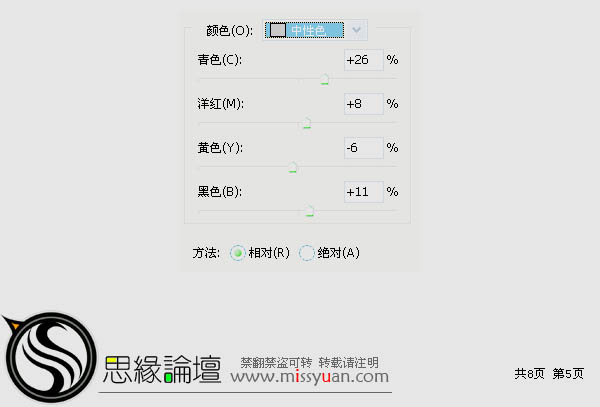Screen dimensions: 600x407
Task: Click the 青色 percentage input field
Action: [x=364, y=60]
